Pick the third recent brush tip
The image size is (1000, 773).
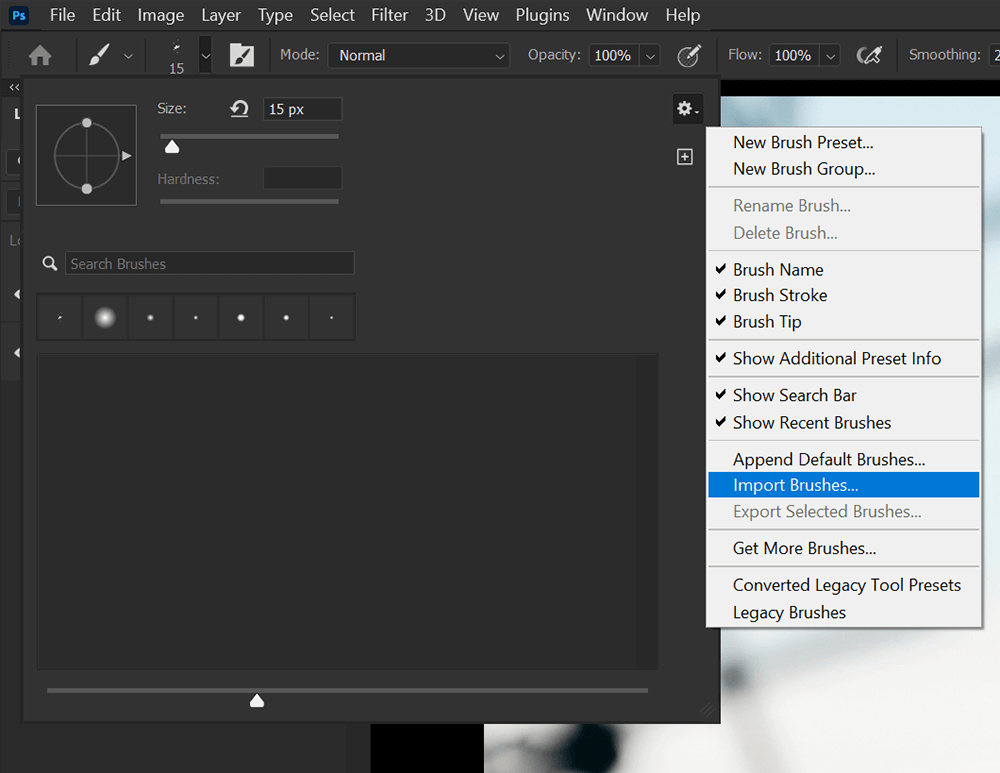pos(151,317)
